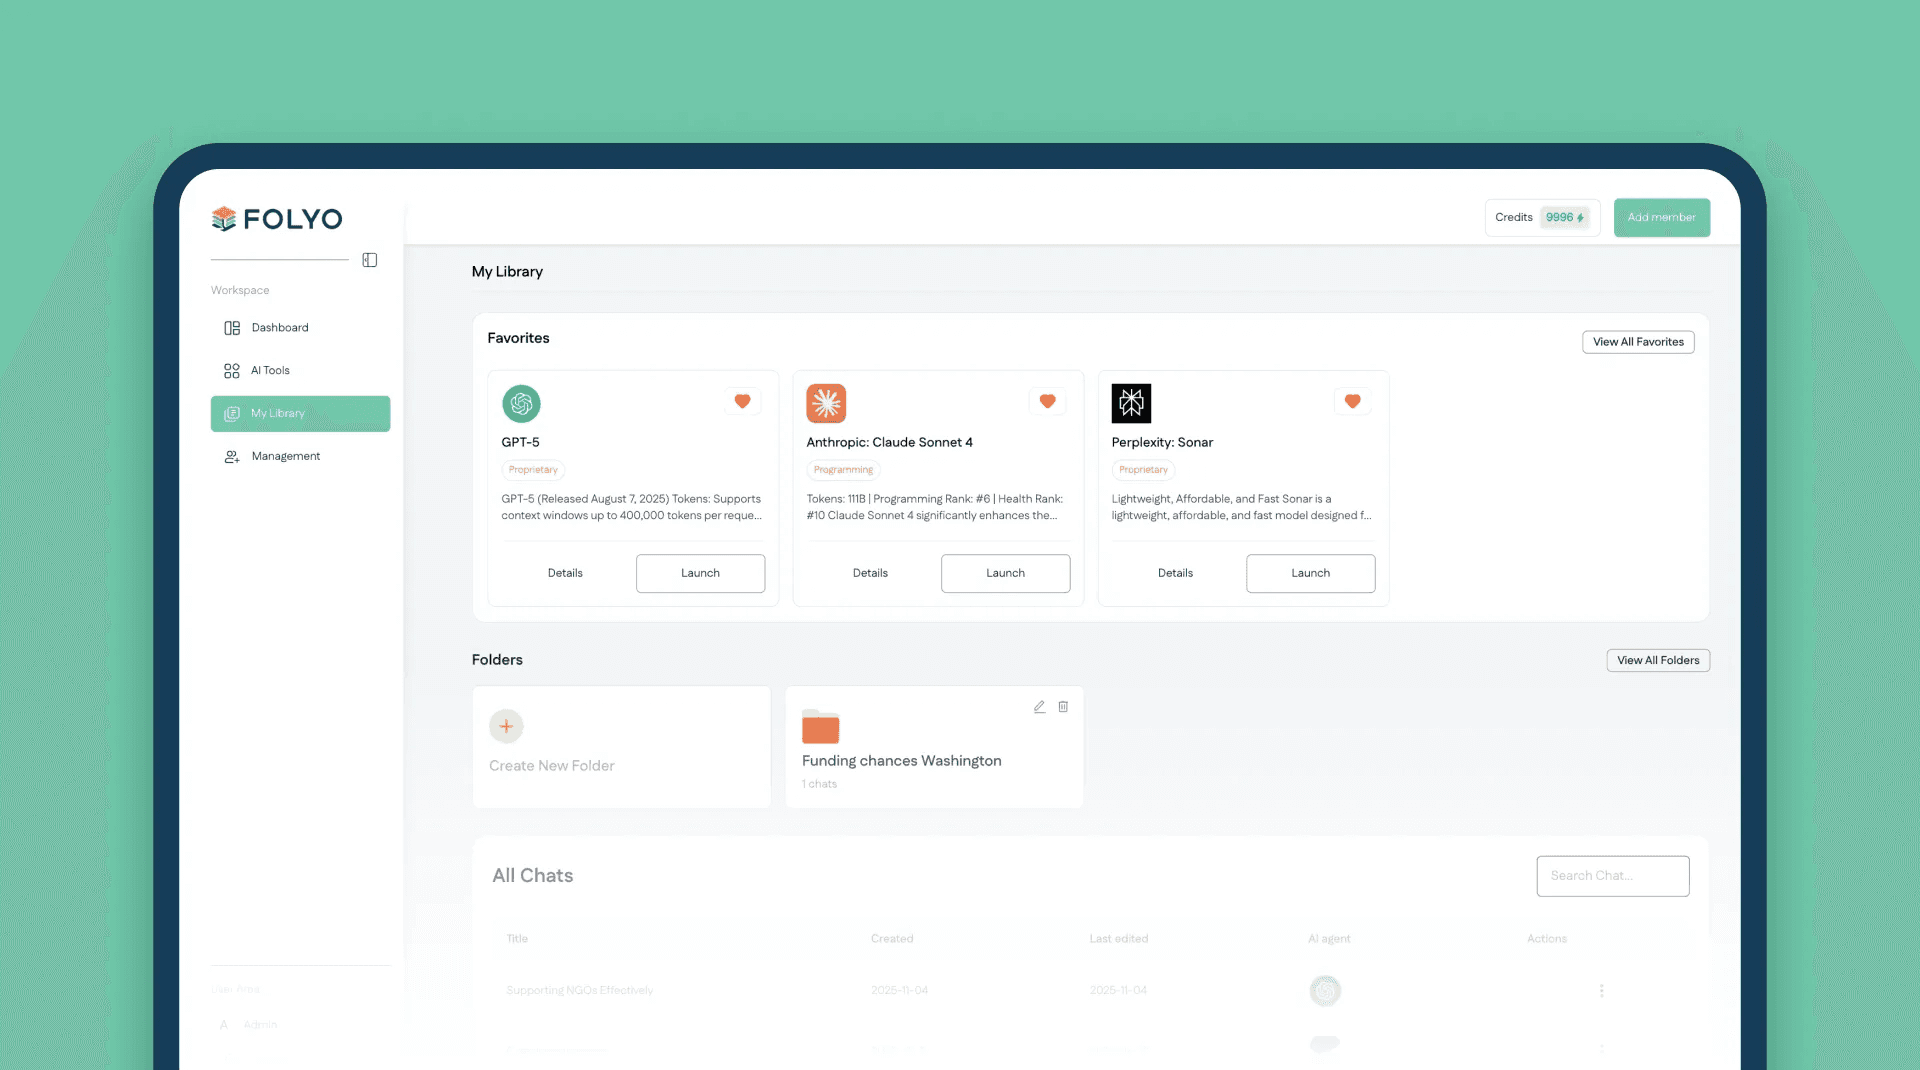
Task: Open actions menu for the first chat row
Action: click(x=1601, y=990)
